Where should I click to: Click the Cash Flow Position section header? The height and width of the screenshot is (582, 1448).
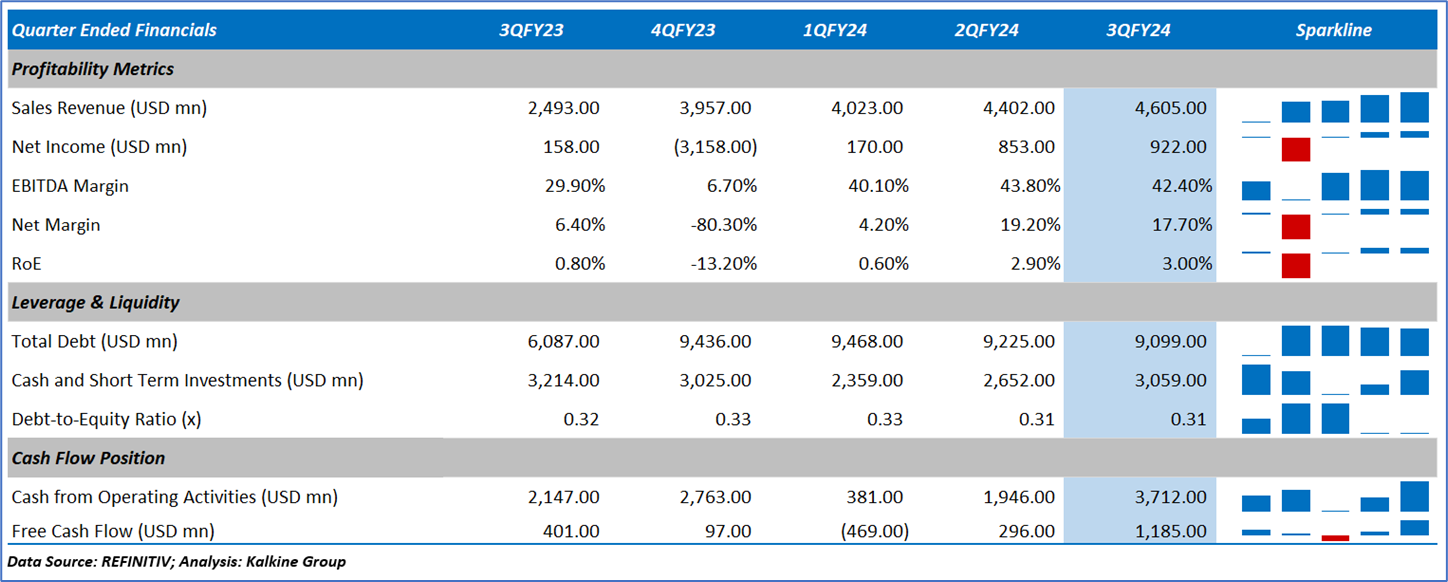point(88,458)
